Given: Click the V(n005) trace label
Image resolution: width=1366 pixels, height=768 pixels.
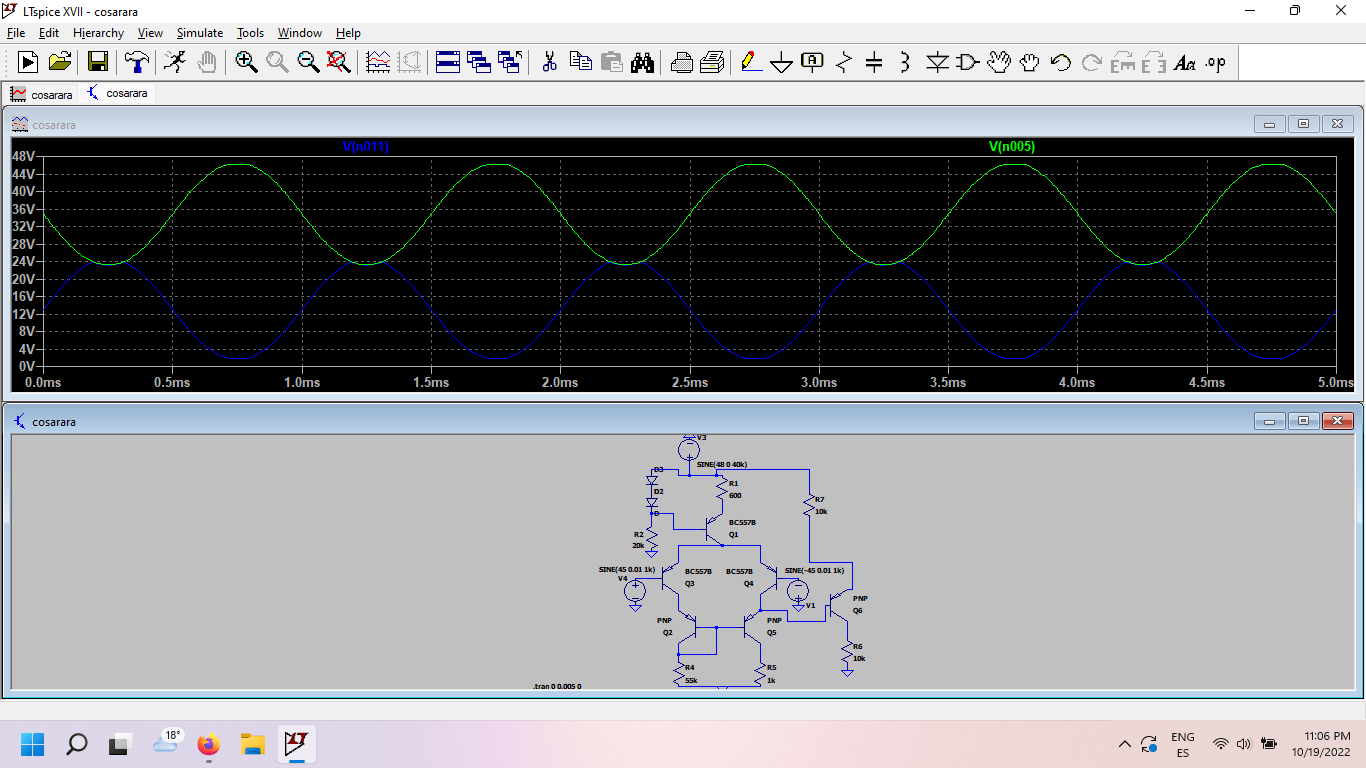Looking at the screenshot, I should 1012,147.
